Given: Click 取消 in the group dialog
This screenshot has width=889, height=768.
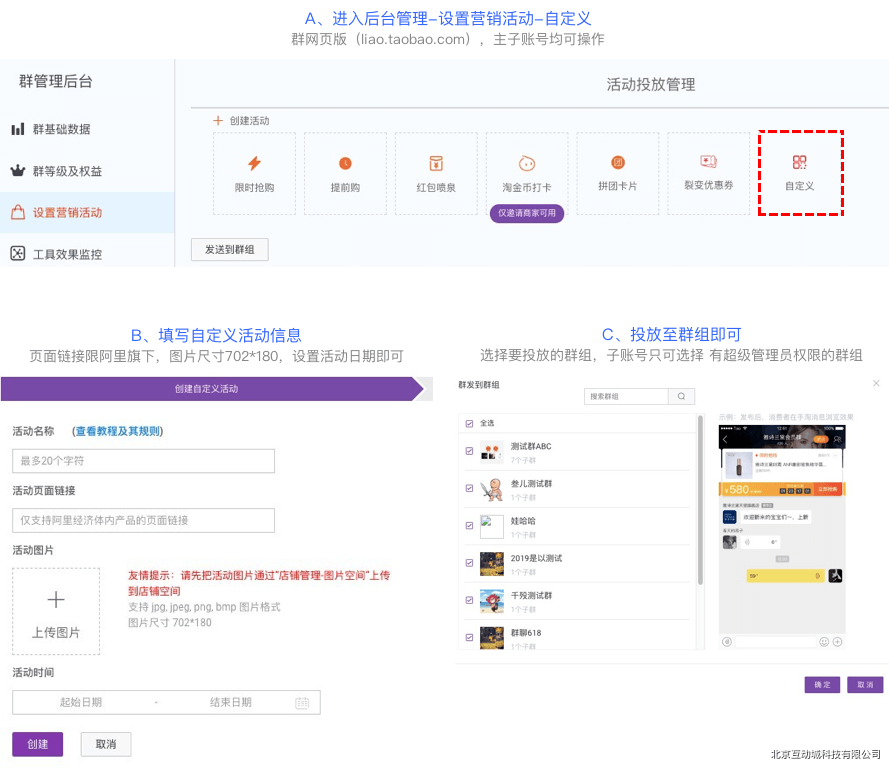Looking at the screenshot, I should click(865, 685).
